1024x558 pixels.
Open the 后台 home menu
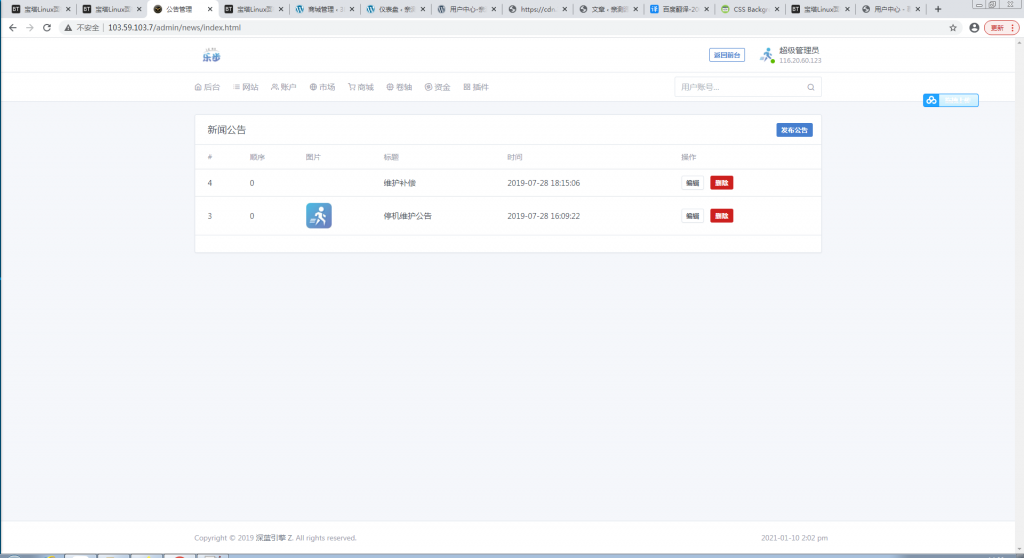click(x=207, y=87)
